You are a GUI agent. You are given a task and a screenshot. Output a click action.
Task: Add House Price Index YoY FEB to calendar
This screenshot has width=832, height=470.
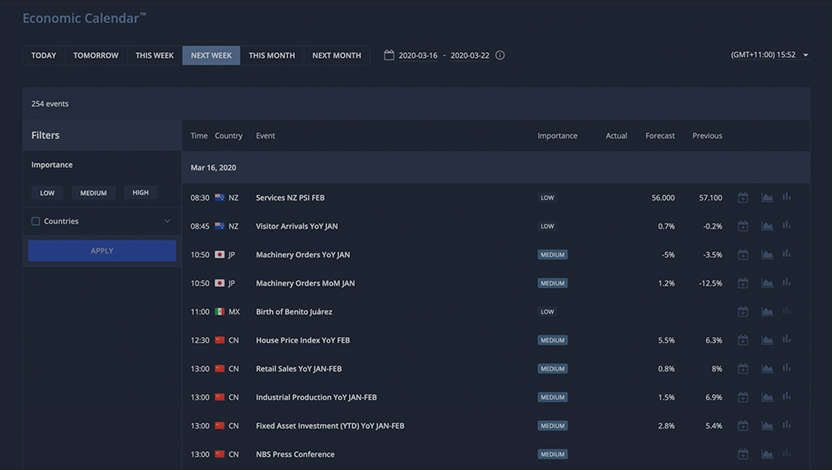pyautogui.click(x=743, y=340)
